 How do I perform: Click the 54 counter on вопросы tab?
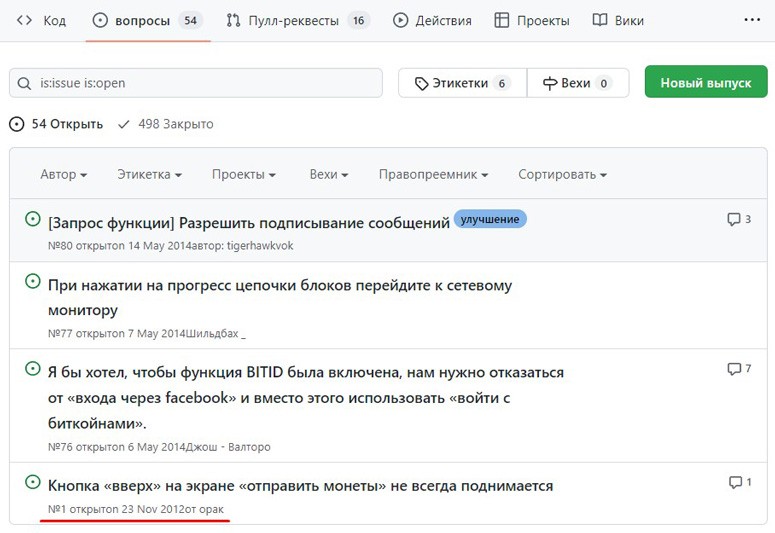(191, 20)
